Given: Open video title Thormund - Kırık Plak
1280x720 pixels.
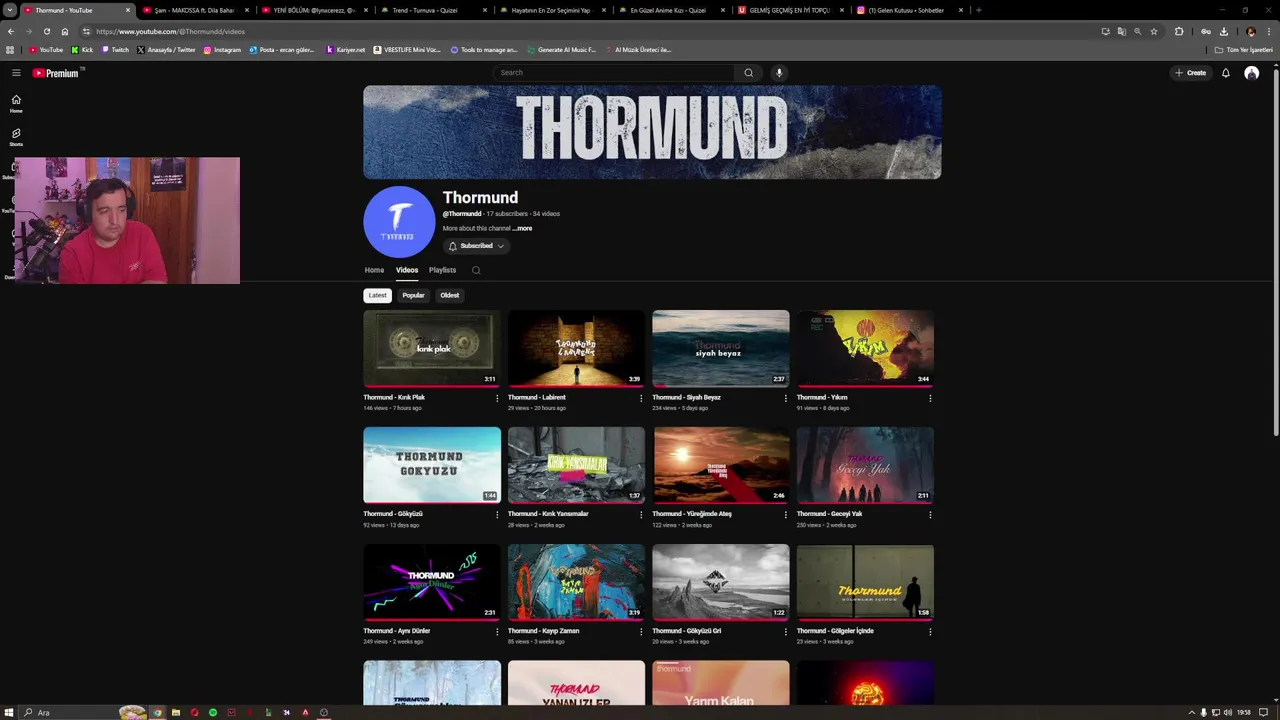Looking at the screenshot, I should 394,397.
